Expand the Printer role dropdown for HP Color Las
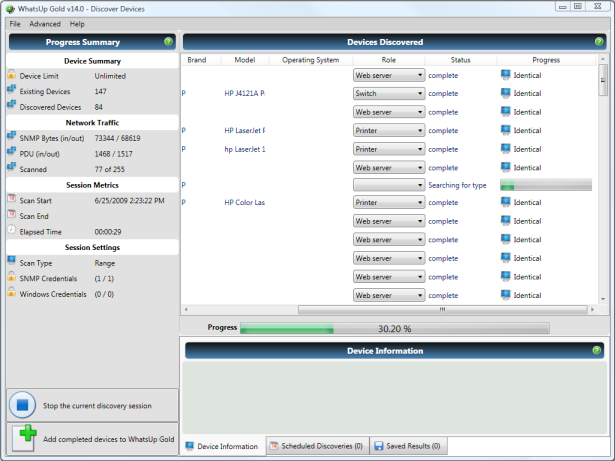Screen dimensions: 615x461 389,203
